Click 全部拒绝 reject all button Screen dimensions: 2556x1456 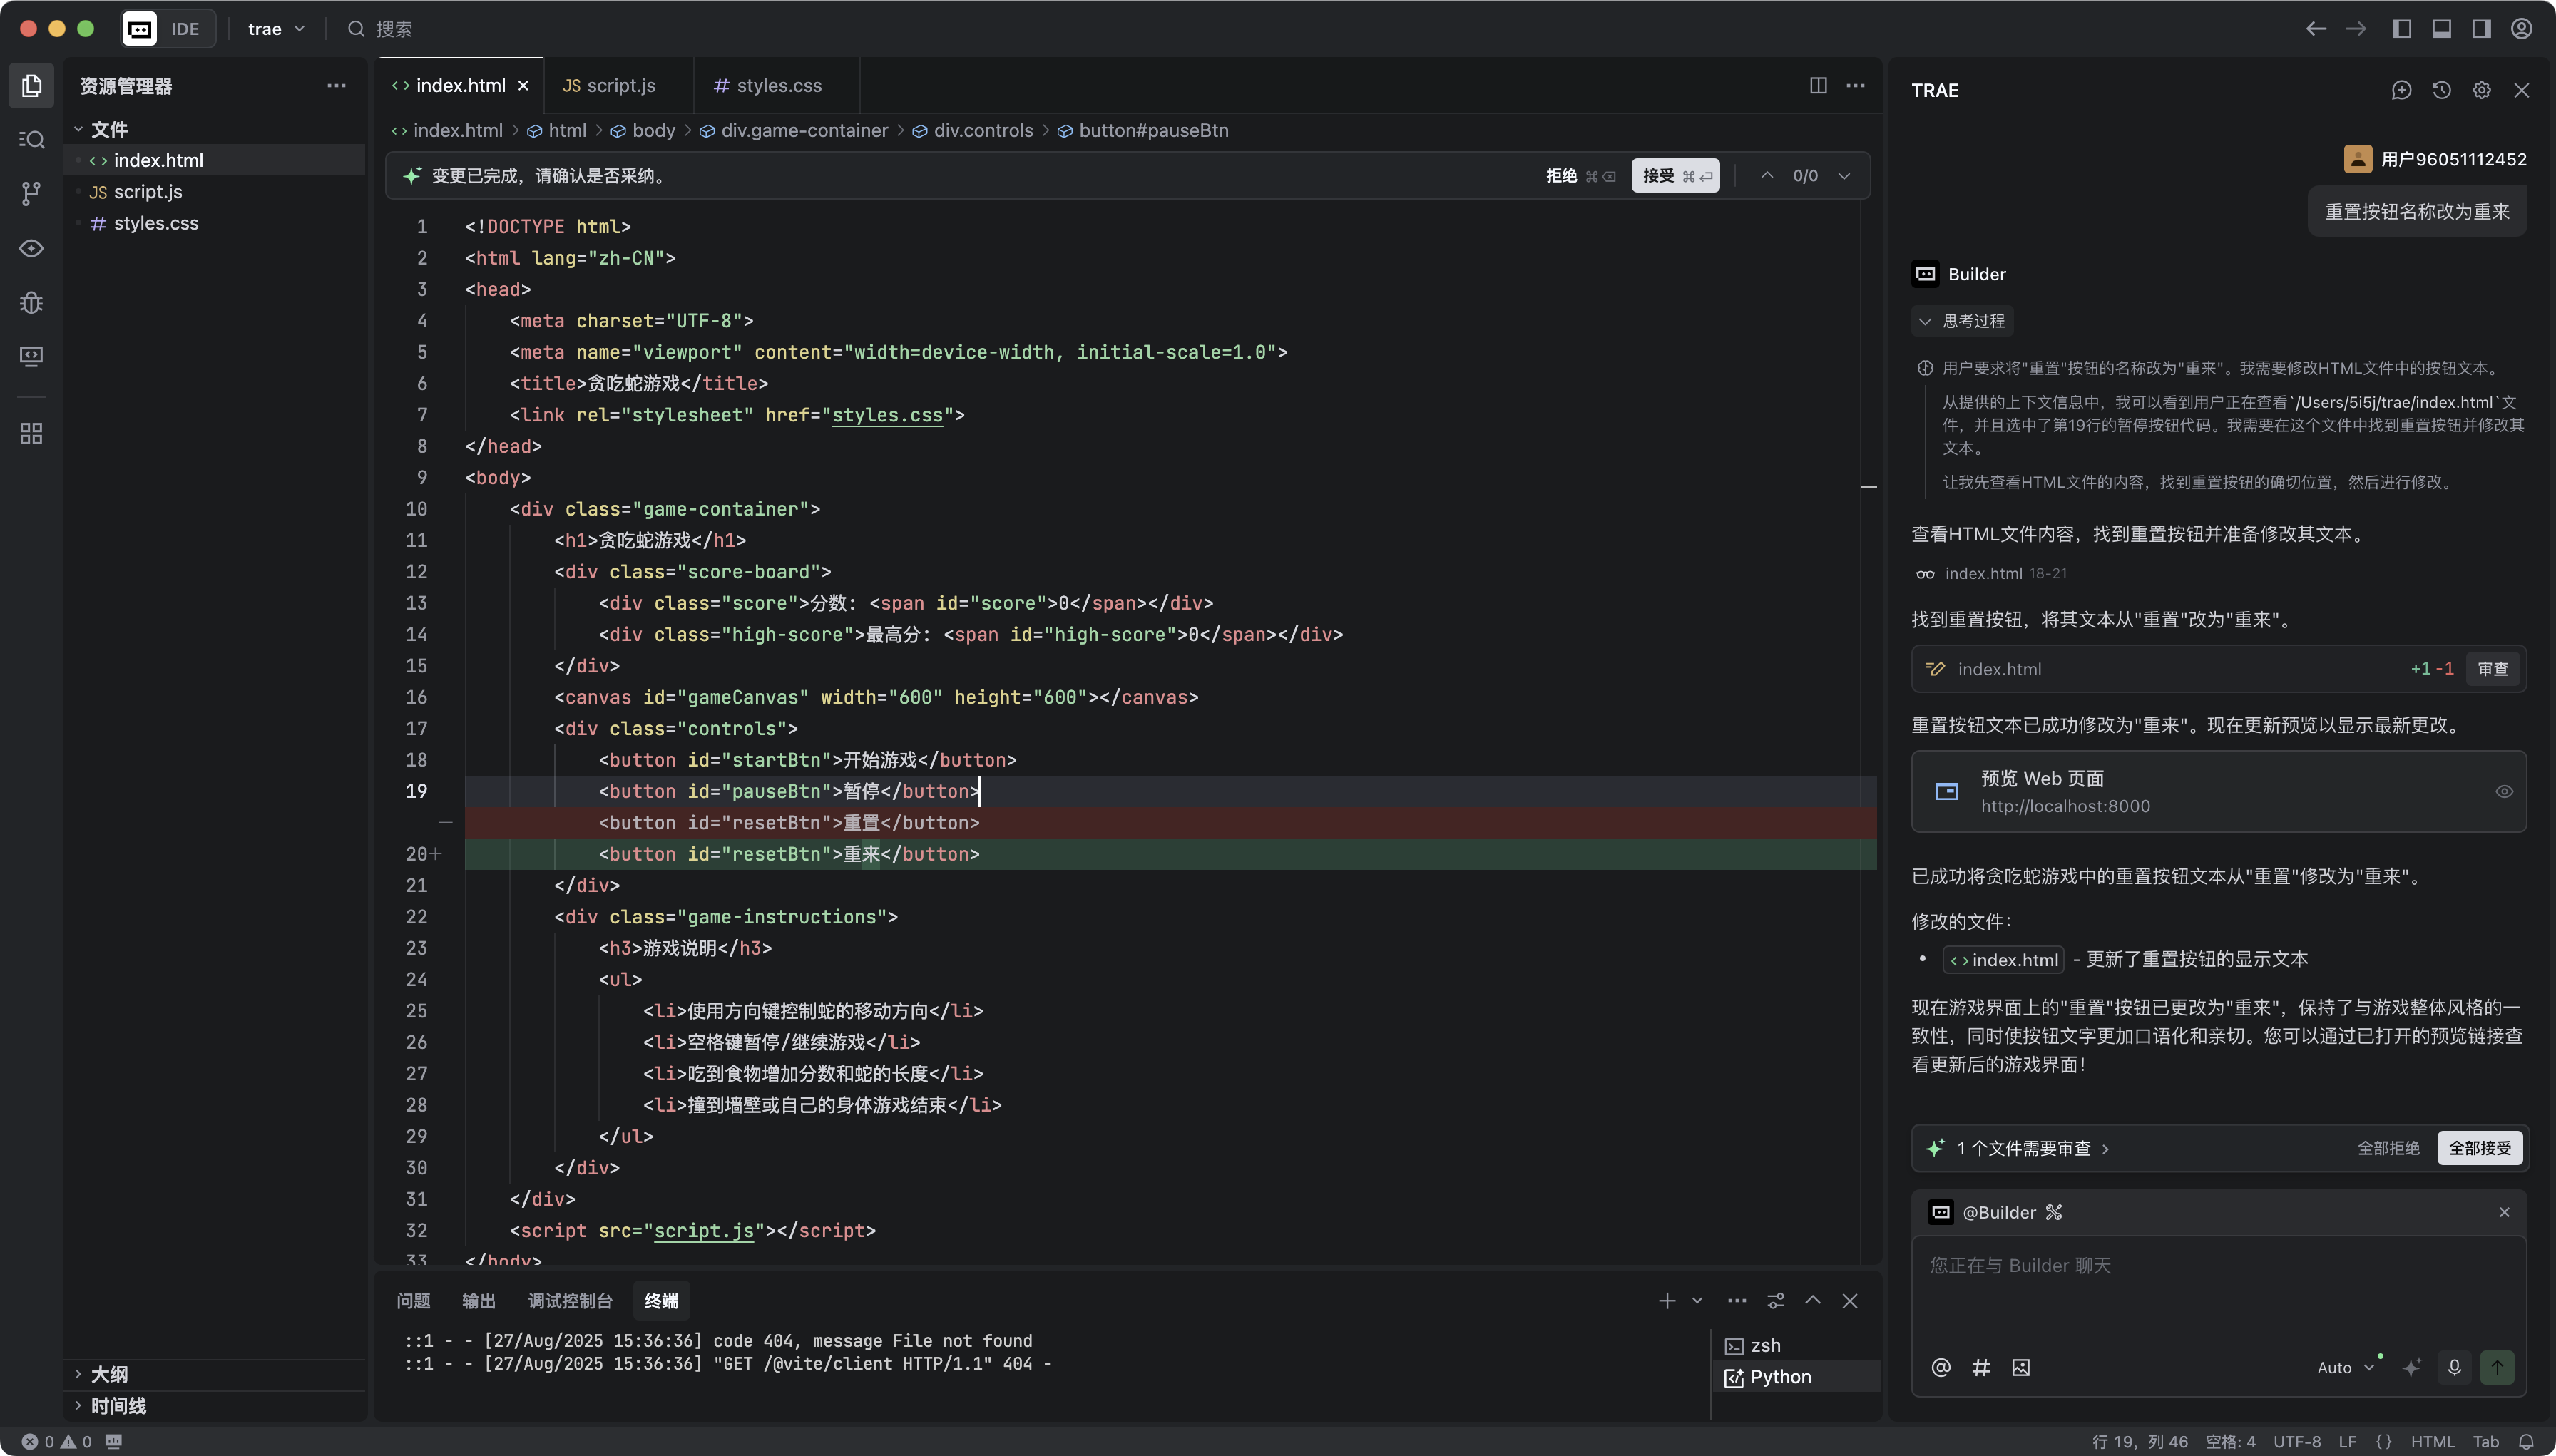tap(2388, 1148)
